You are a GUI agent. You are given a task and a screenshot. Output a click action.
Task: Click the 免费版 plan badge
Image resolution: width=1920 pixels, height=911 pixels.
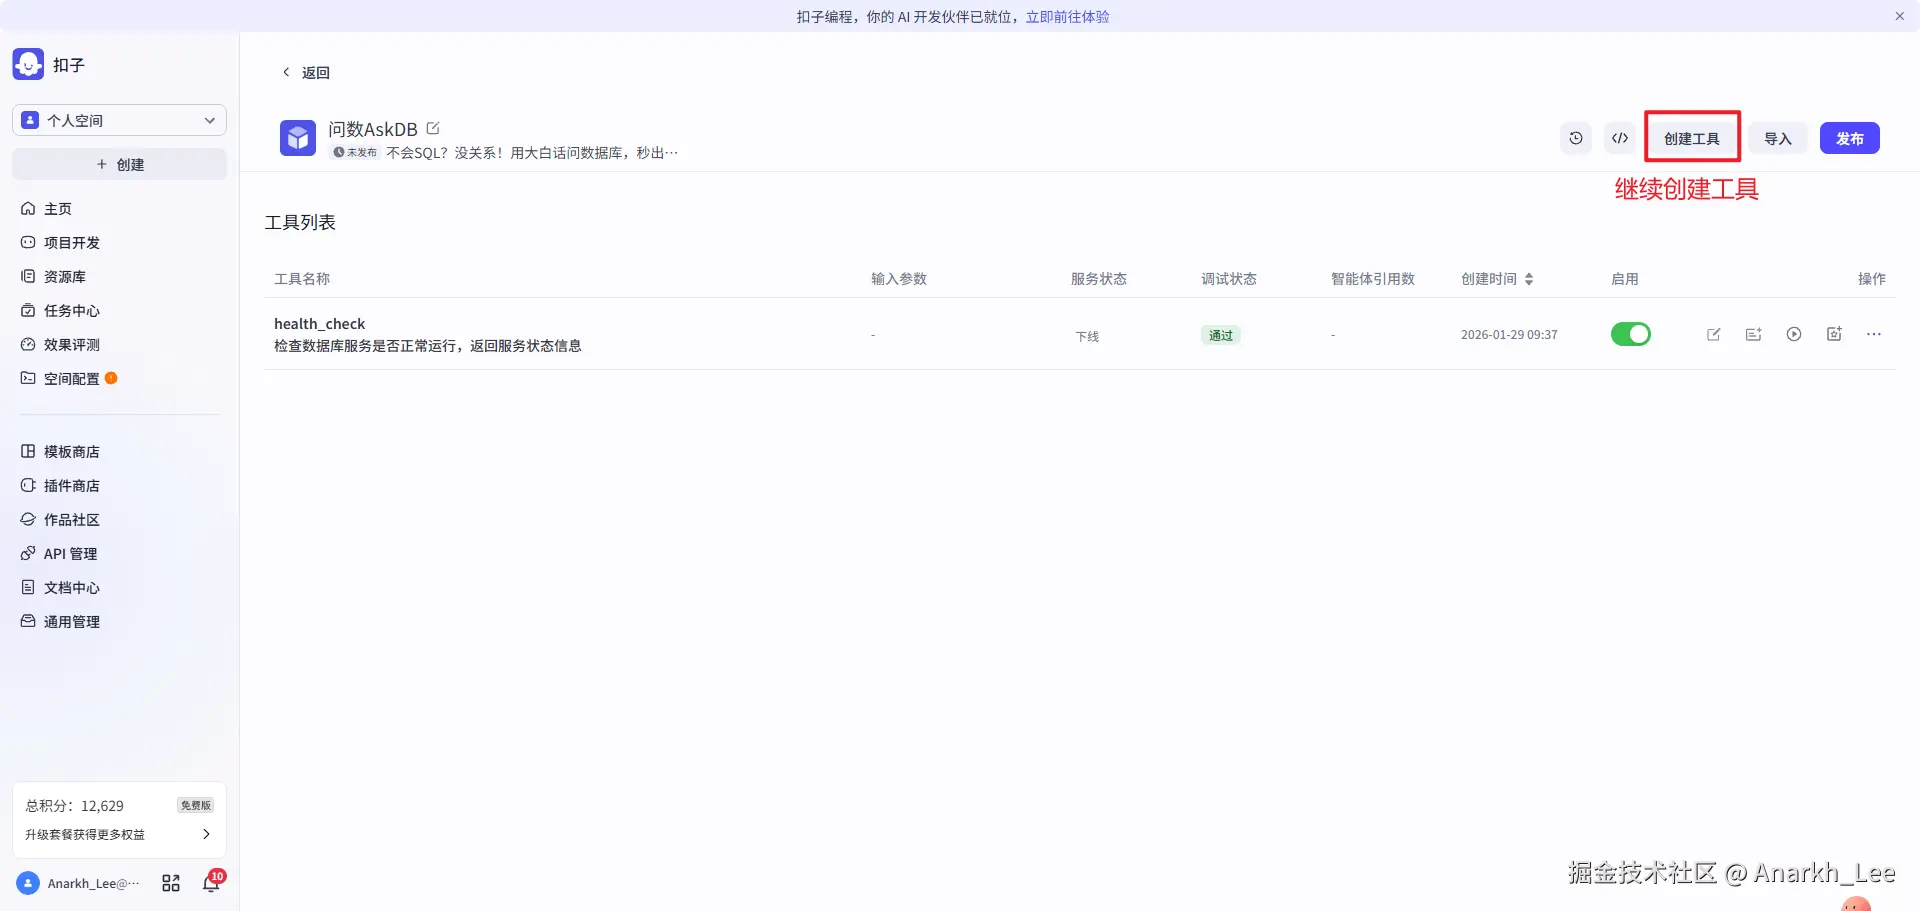[x=196, y=805]
